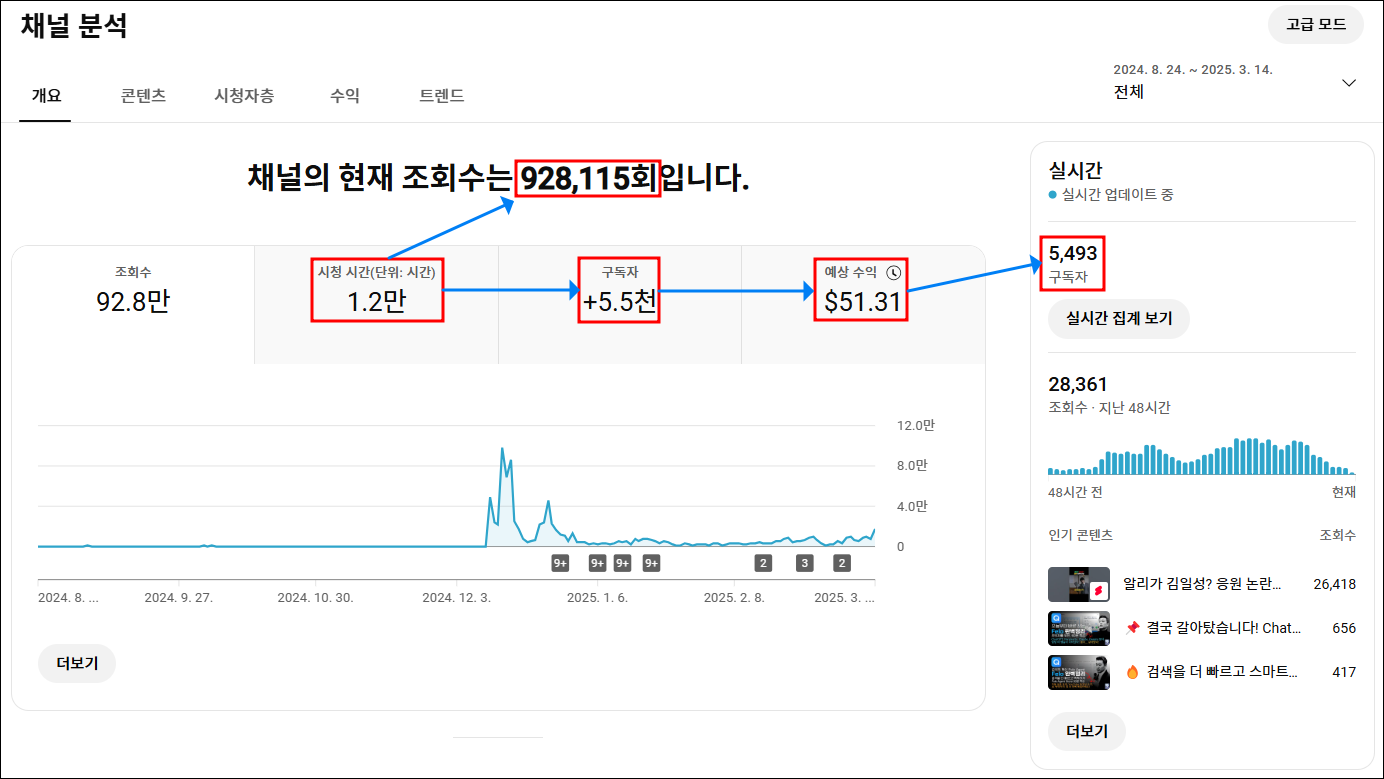Select the 수익 tab
This screenshot has width=1384, height=779.
(344, 96)
